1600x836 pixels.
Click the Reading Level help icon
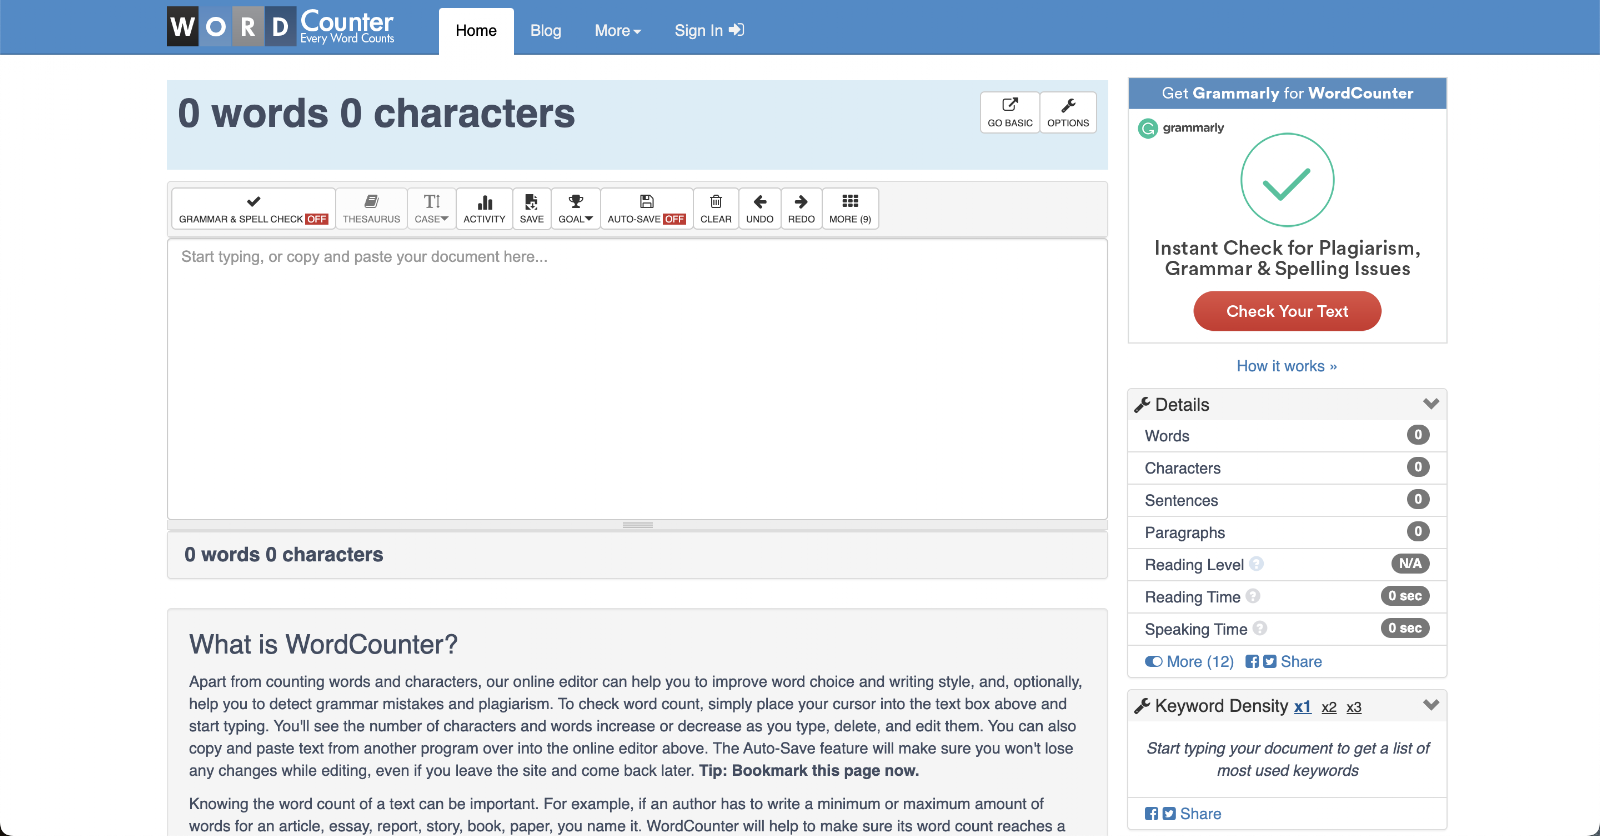(x=1257, y=564)
